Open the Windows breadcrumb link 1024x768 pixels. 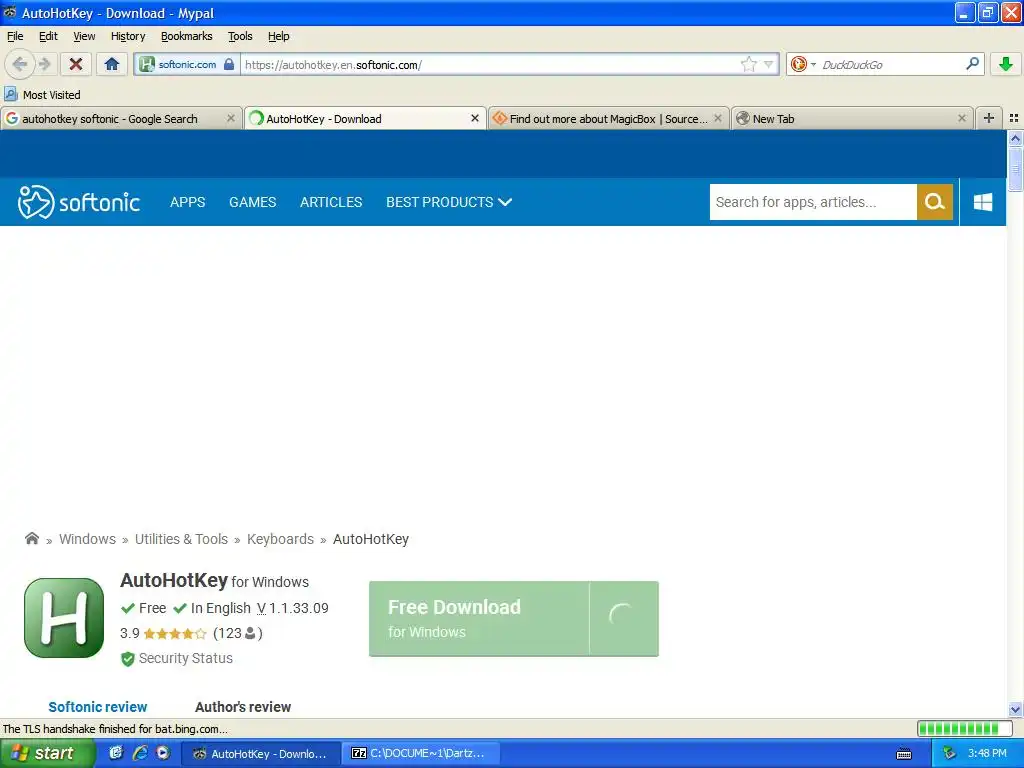click(x=88, y=539)
